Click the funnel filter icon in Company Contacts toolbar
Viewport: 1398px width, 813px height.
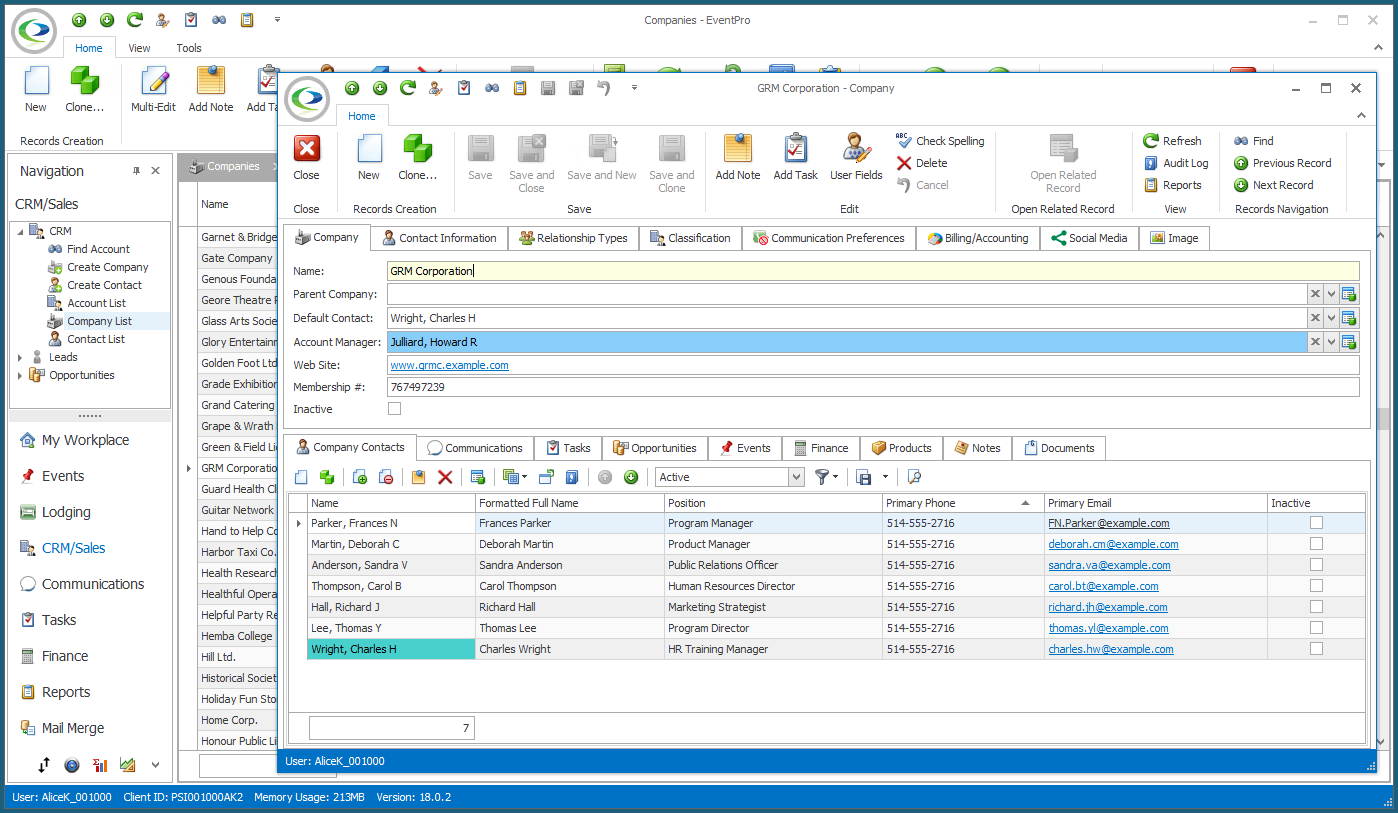pos(822,477)
